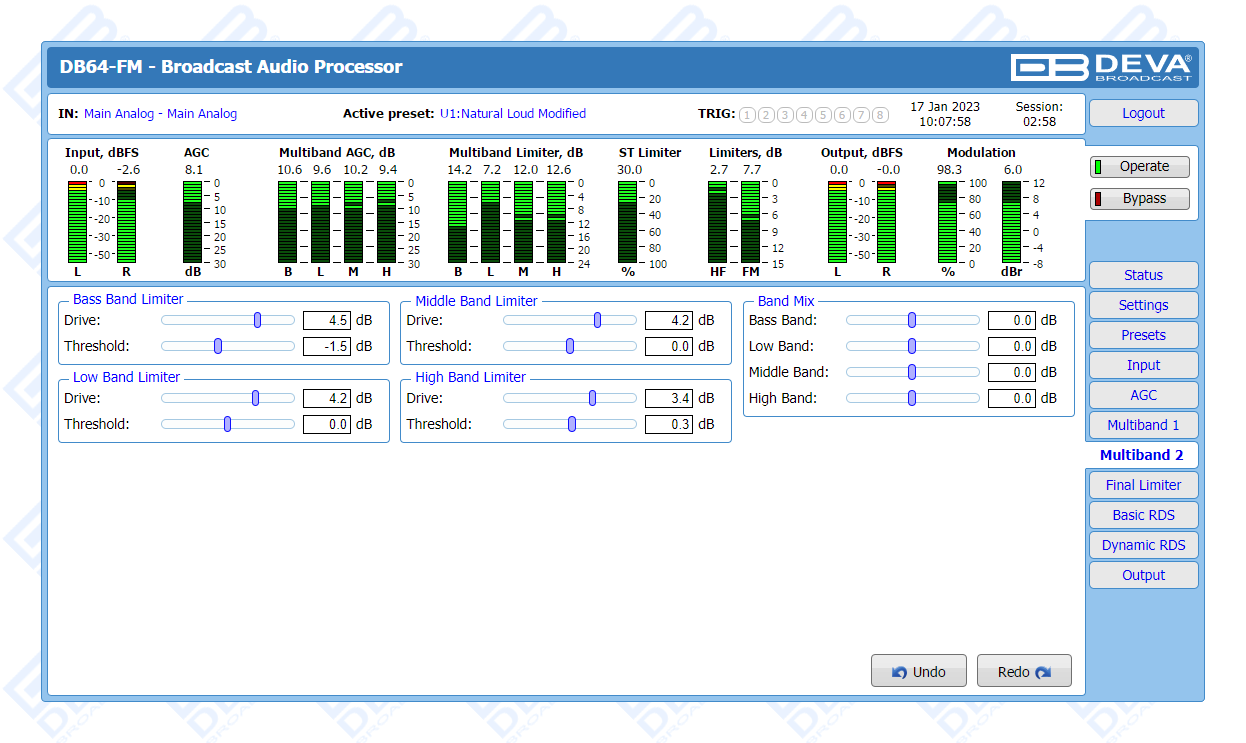Log out of the session
This screenshot has height=743, width=1246.
pos(1143,113)
